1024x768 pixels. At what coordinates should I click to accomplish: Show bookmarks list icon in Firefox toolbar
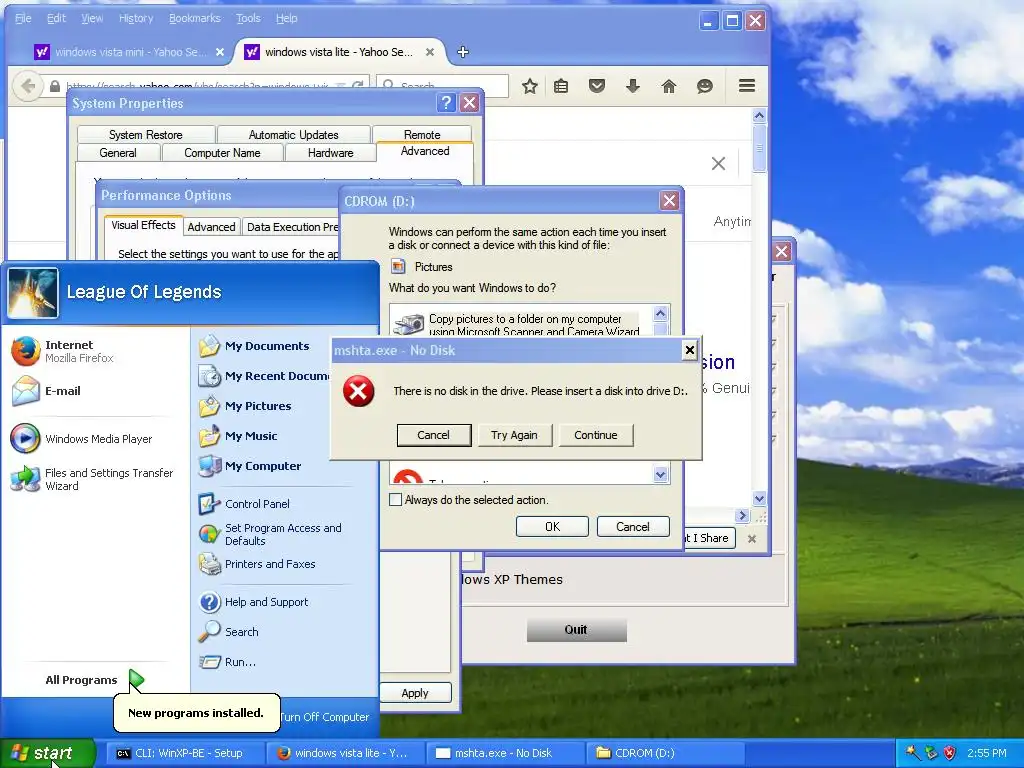pos(561,86)
